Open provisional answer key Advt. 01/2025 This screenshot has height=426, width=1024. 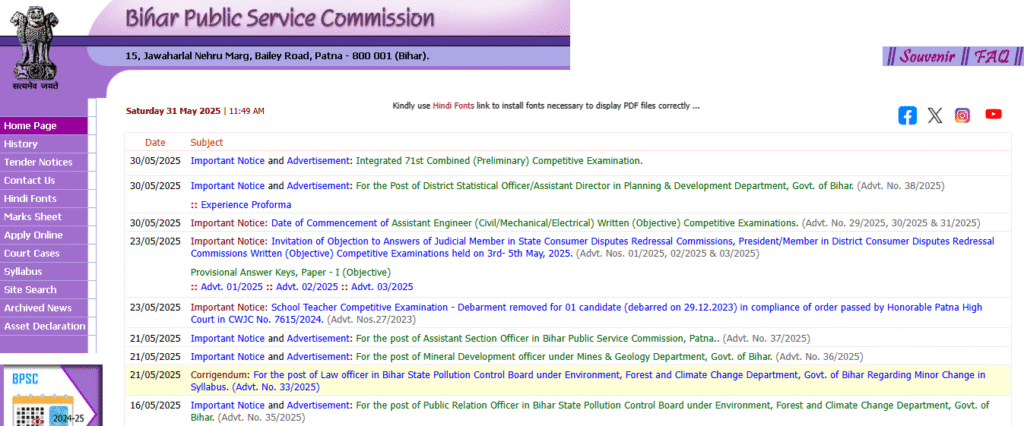[x=232, y=287]
